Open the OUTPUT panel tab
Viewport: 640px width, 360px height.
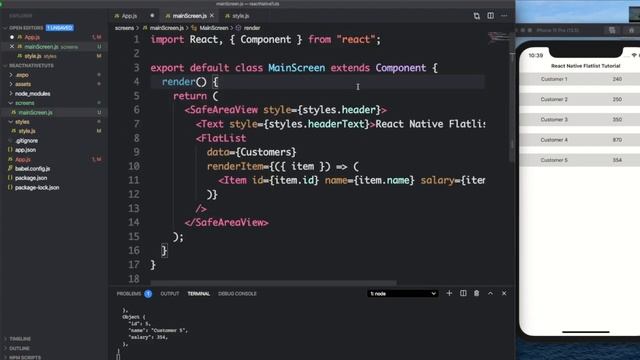click(x=169, y=293)
